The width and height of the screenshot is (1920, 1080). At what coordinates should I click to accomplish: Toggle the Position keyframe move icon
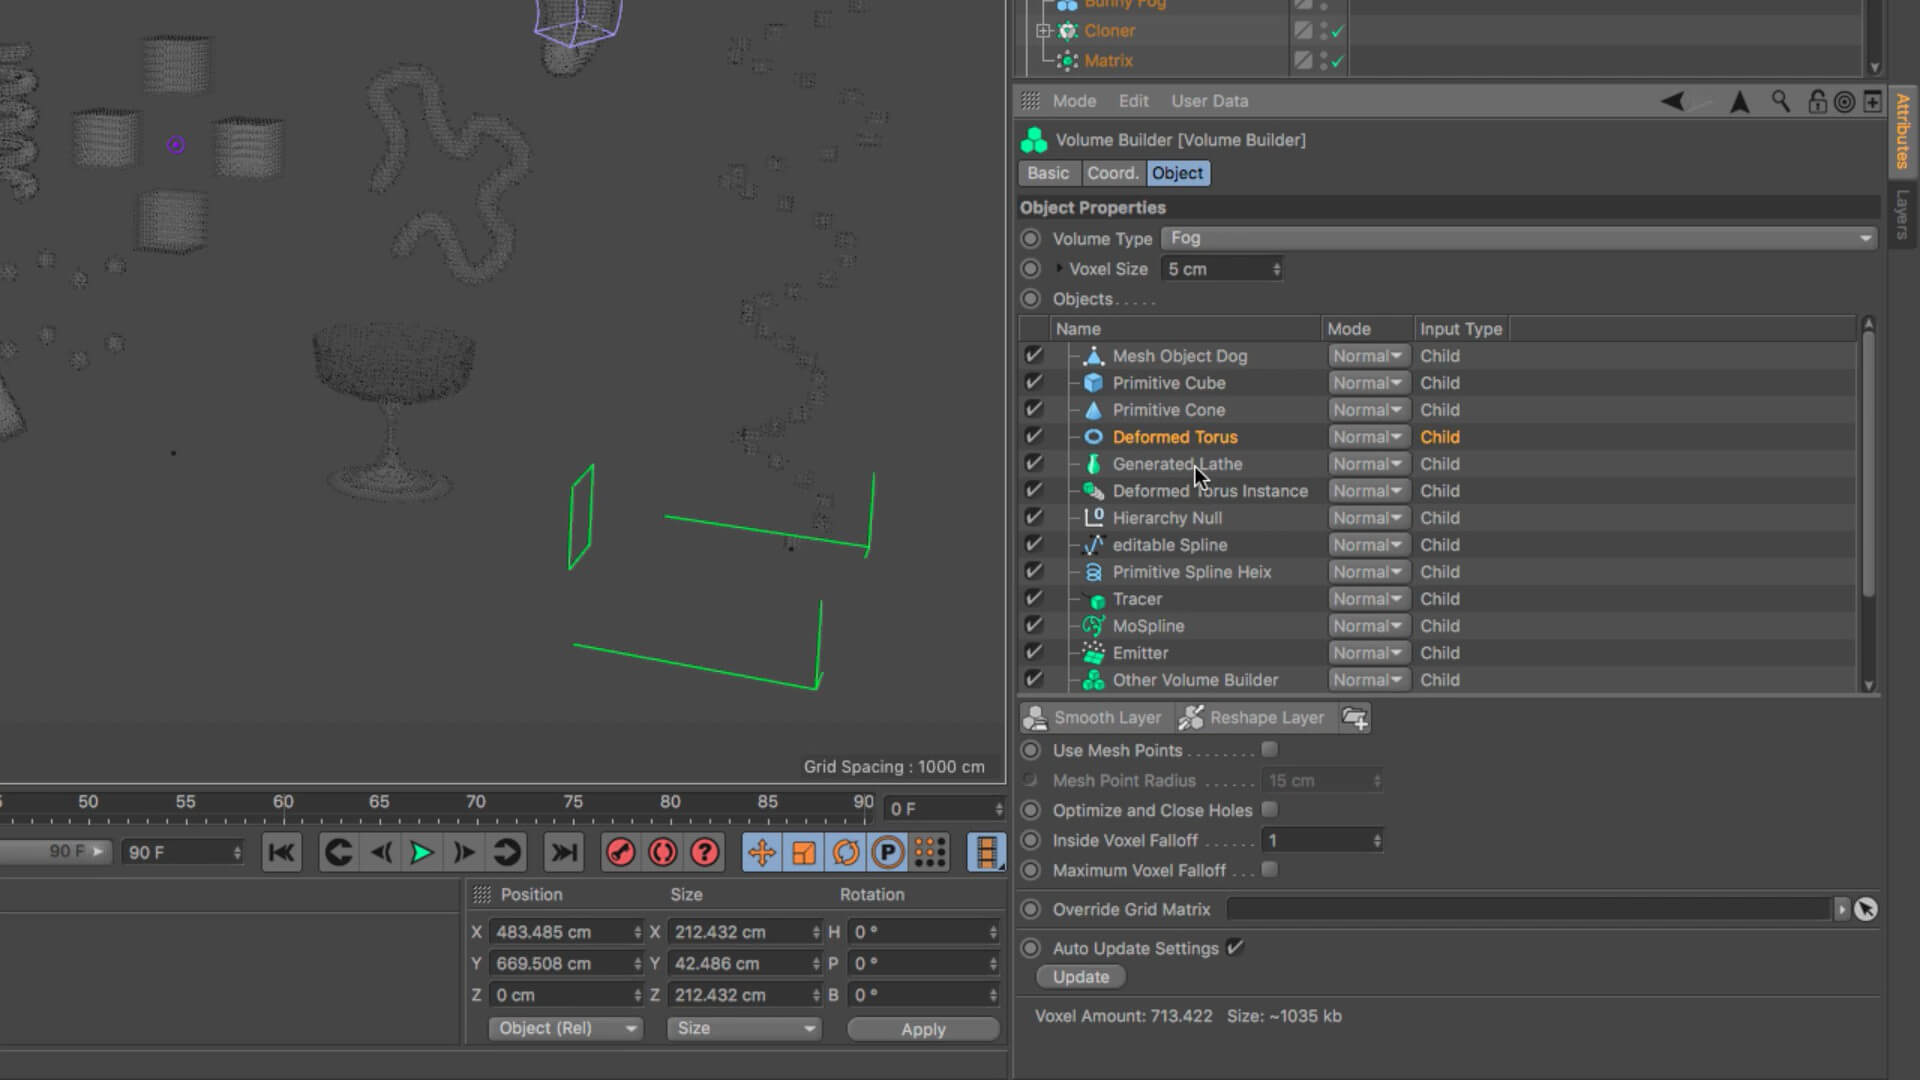tap(761, 853)
